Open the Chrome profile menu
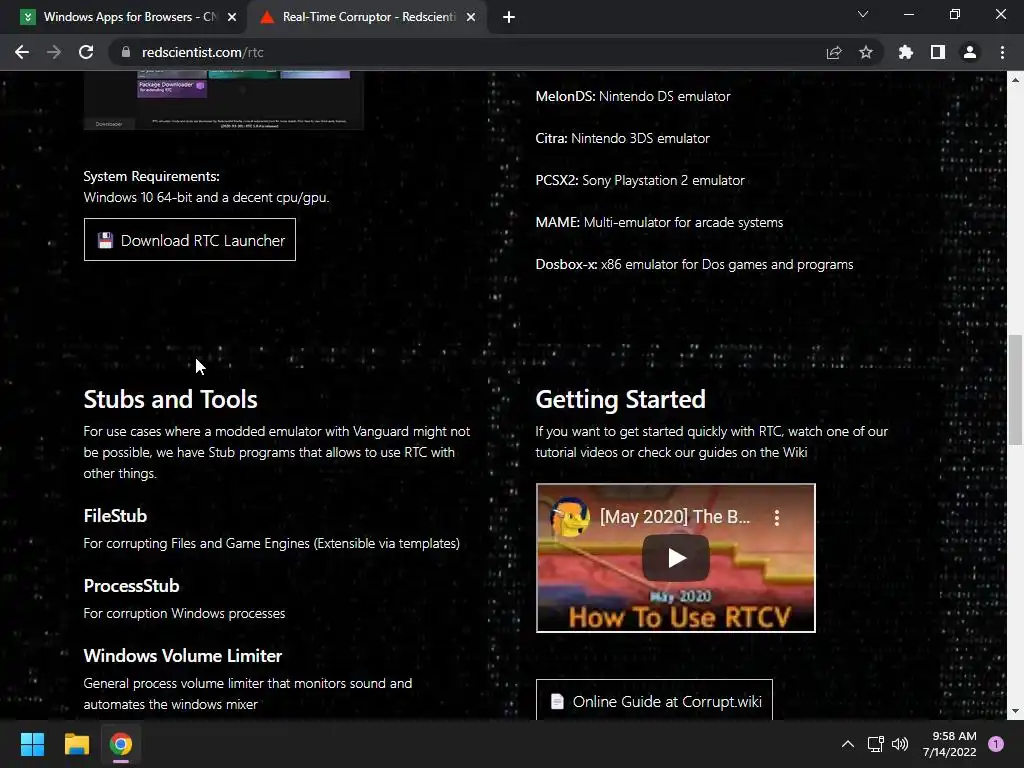This screenshot has height=768, width=1024. click(x=970, y=52)
